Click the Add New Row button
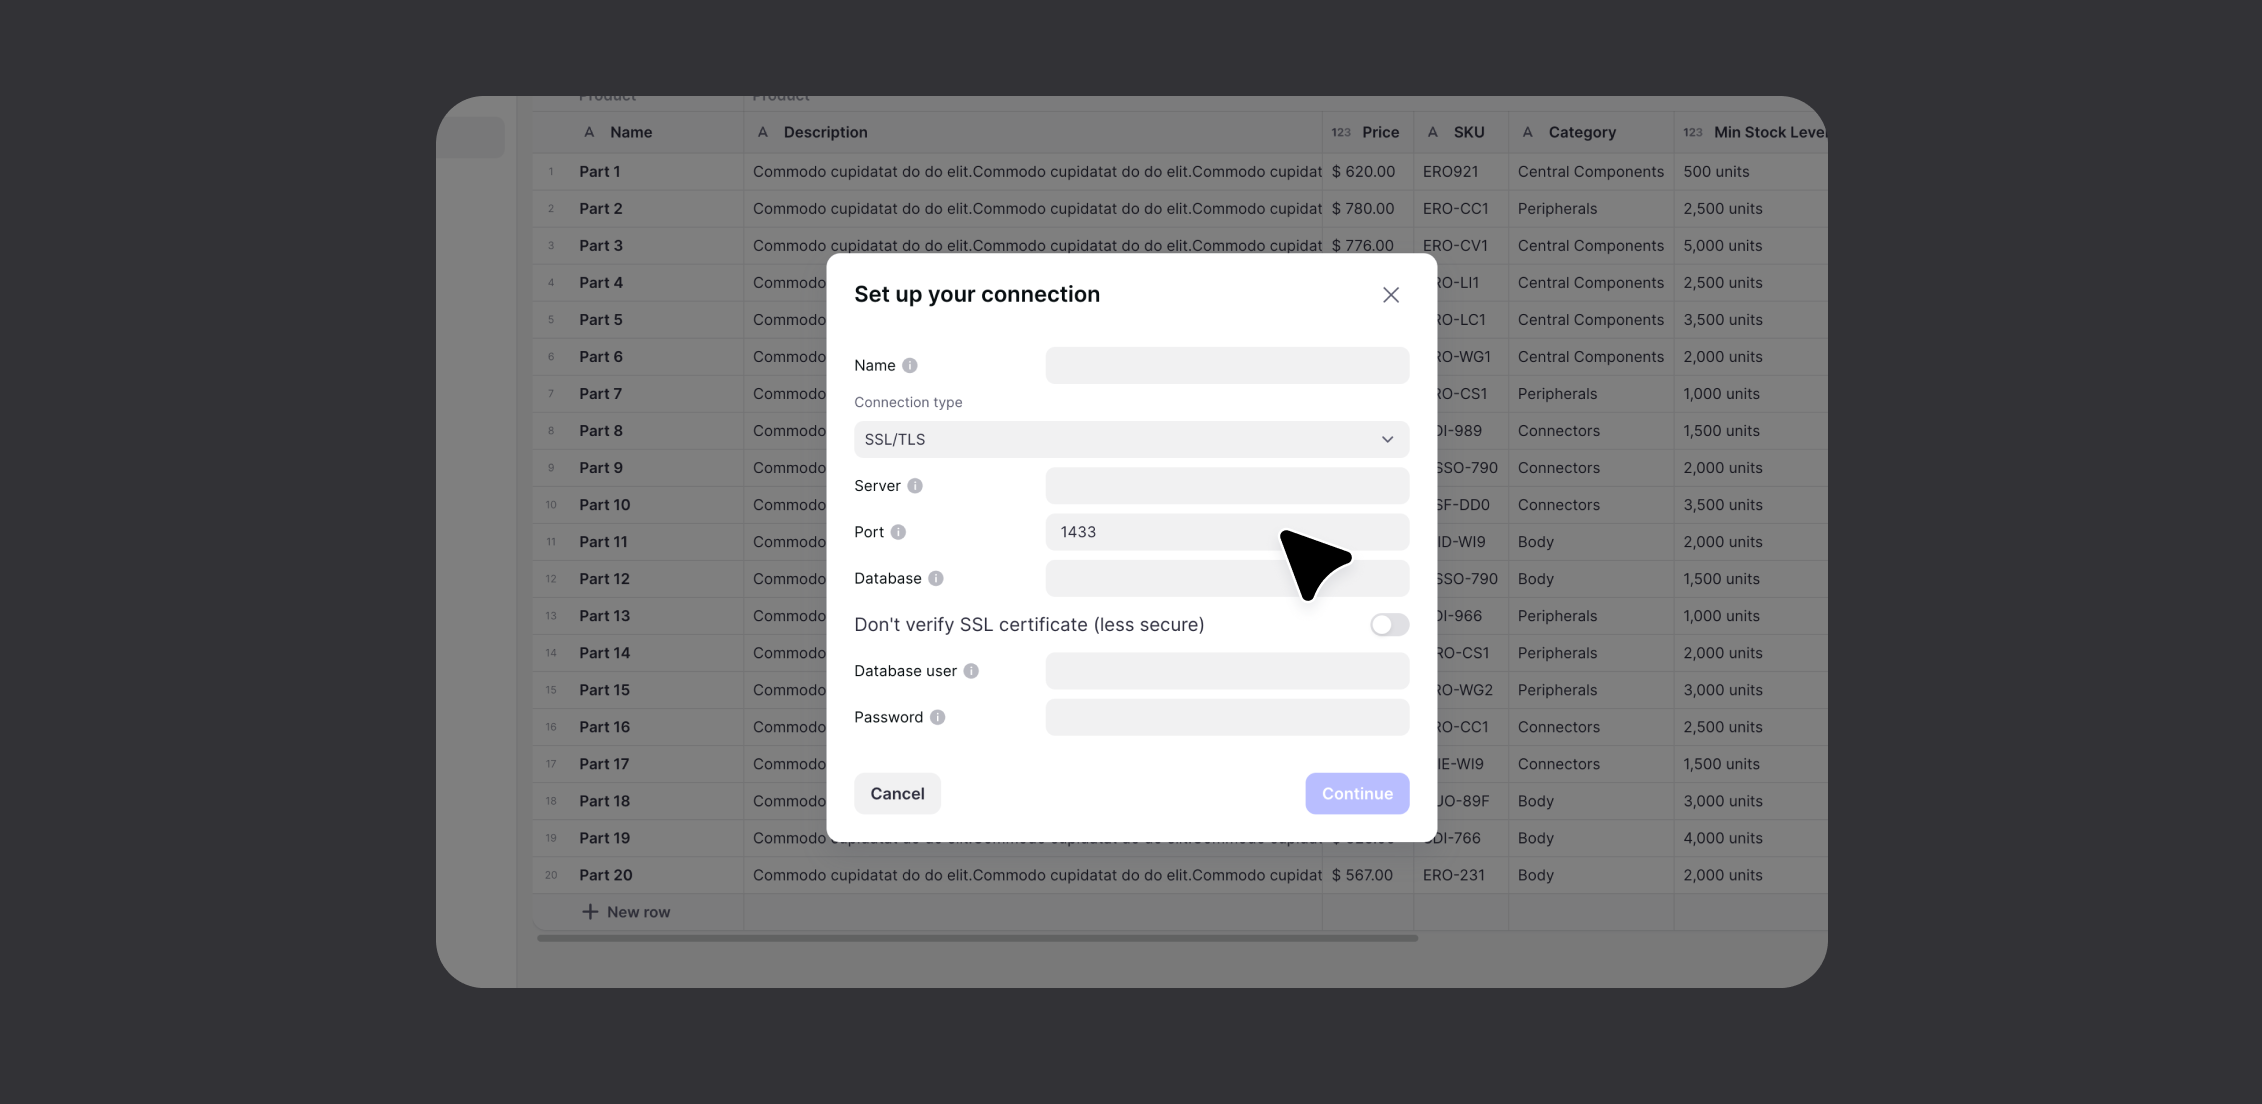Image resolution: width=2262 pixels, height=1104 pixels. [x=623, y=911]
